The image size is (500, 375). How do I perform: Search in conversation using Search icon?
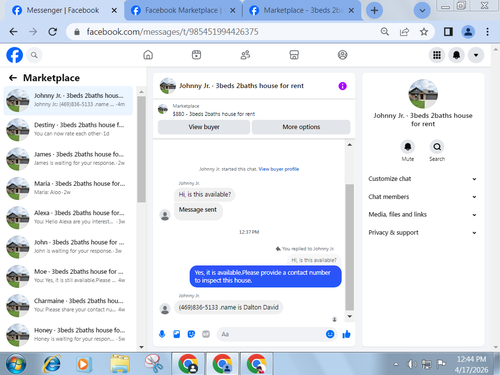[x=437, y=147]
